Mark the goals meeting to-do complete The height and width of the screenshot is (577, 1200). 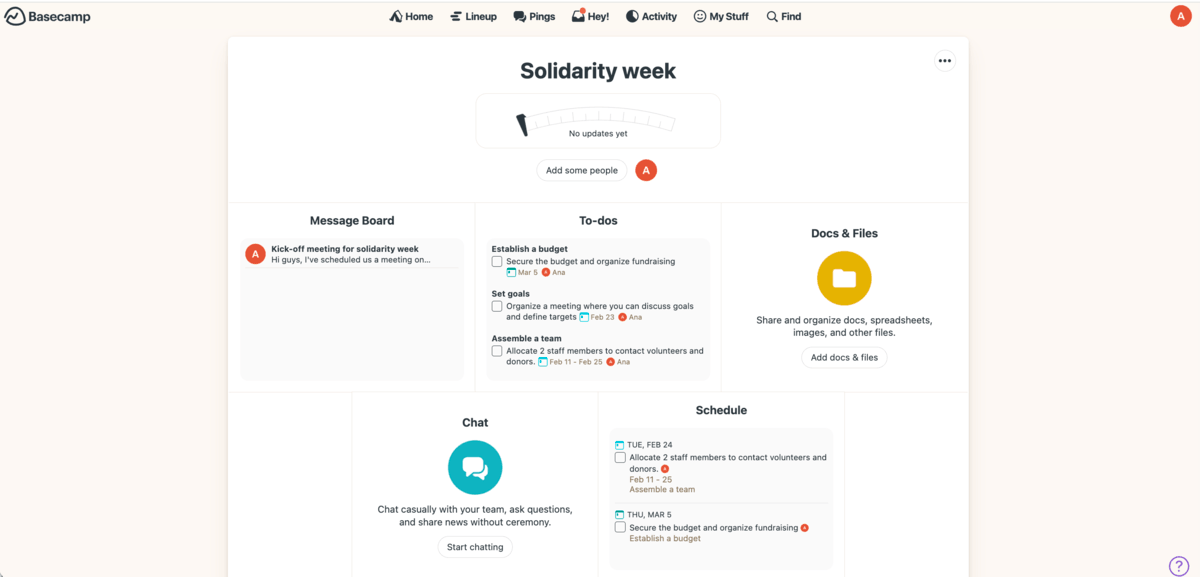click(497, 306)
